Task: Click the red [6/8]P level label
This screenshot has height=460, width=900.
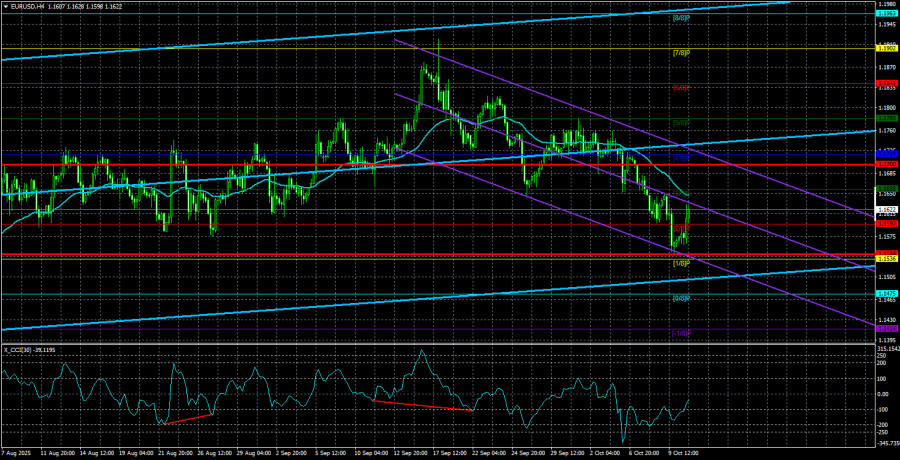Action: (680, 87)
